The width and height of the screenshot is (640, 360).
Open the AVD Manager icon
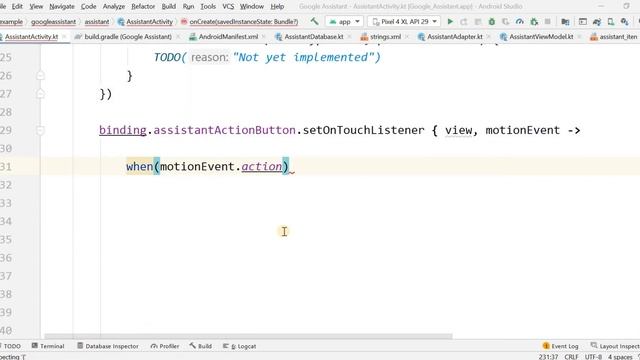(x=611, y=21)
